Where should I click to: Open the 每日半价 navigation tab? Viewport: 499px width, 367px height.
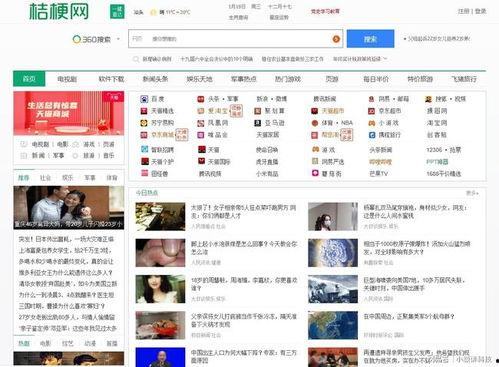click(376, 79)
